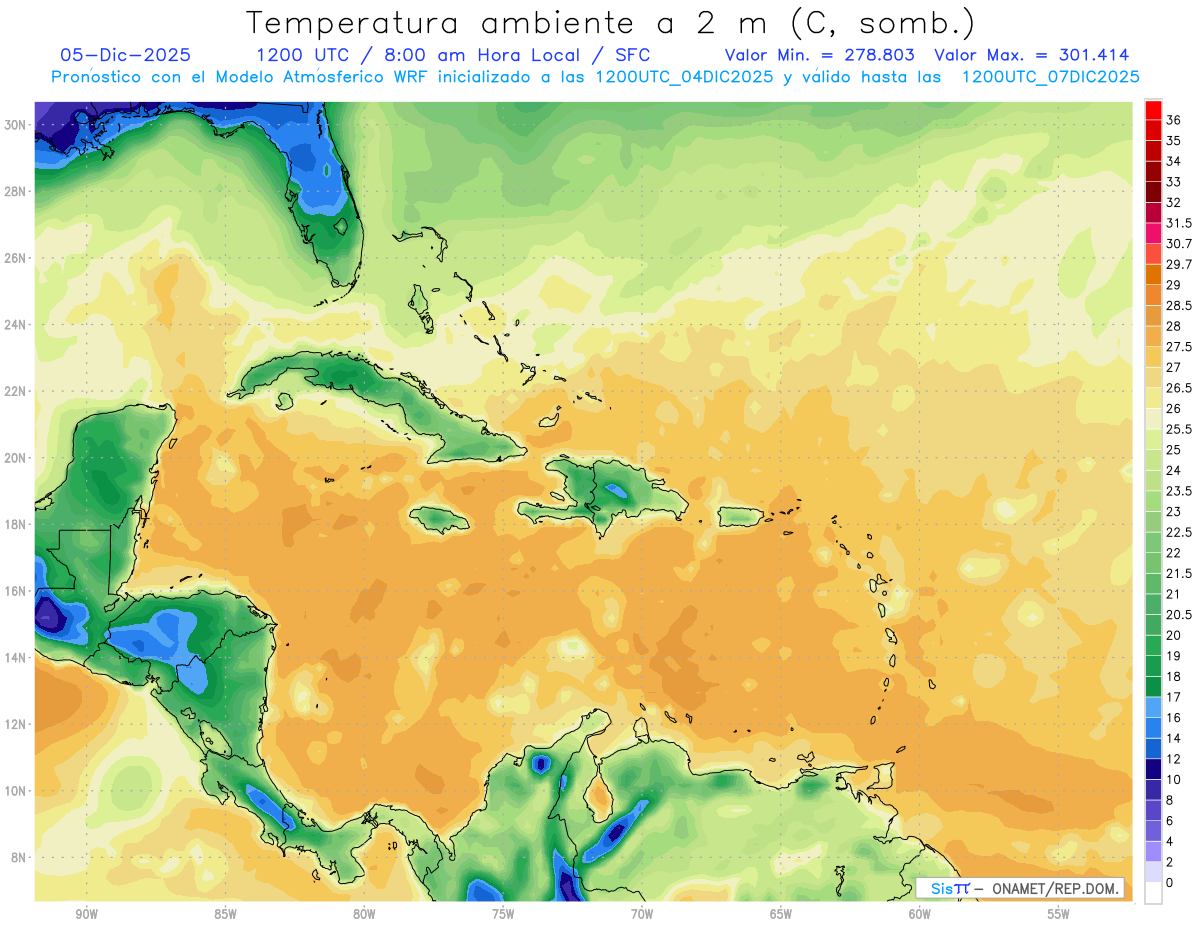The image size is (1200, 927).
Task: Click the color scale label '26.5'
Action: tap(1179, 388)
